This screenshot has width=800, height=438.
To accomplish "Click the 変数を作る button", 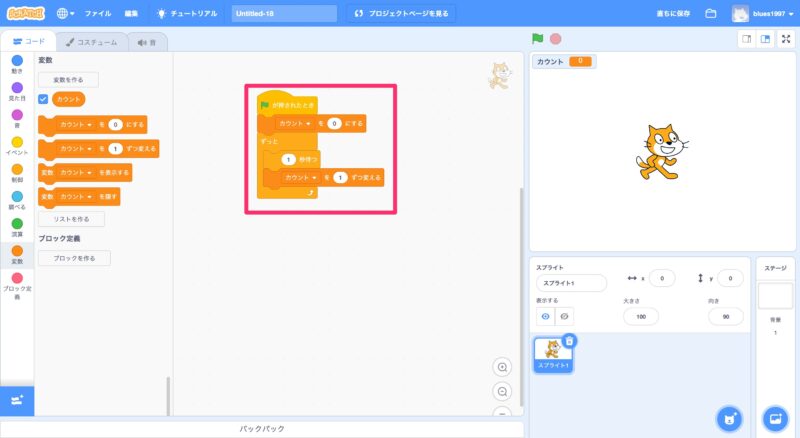I will (68, 79).
